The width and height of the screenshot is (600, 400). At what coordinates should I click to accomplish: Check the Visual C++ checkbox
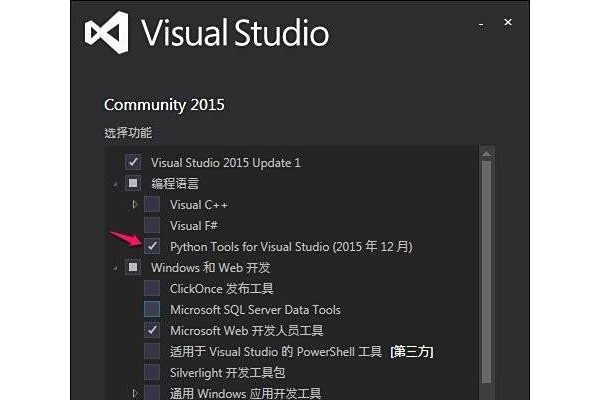pos(152,204)
